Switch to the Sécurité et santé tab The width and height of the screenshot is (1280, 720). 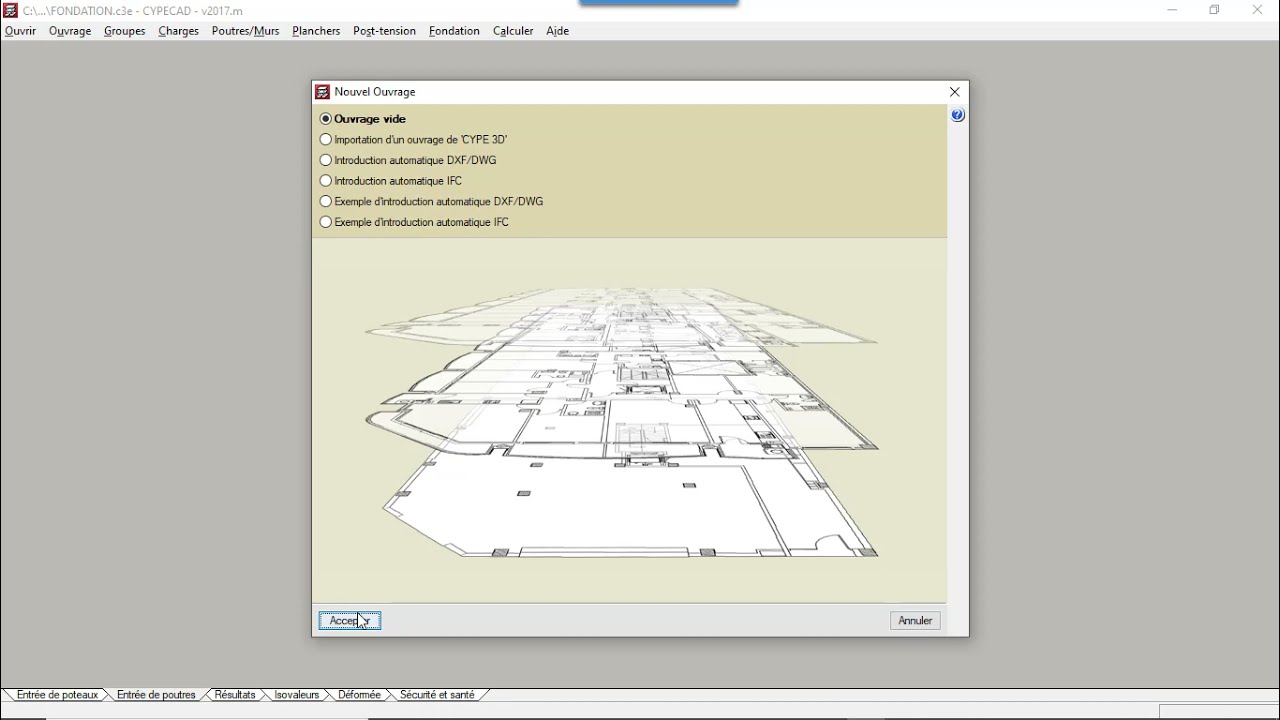pyautogui.click(x=437, y=695)
